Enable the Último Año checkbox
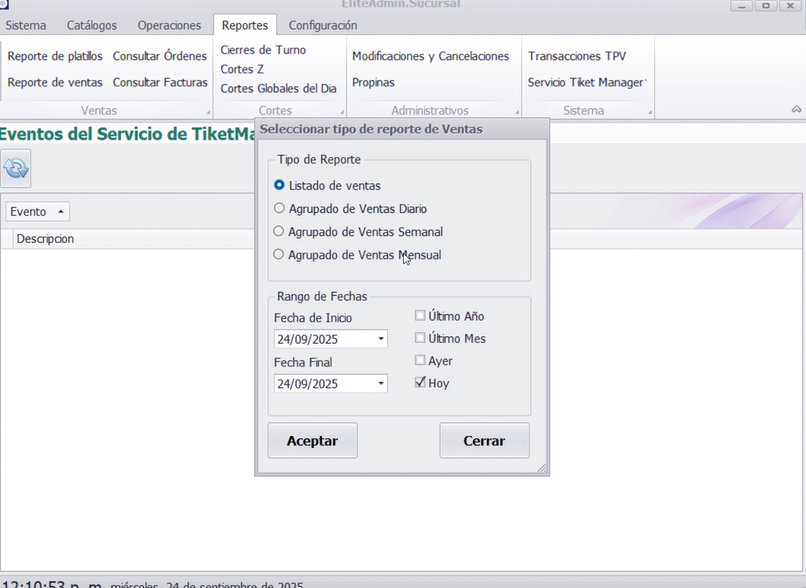The width and height of the screenshot is (806, 588). (420, 316)
